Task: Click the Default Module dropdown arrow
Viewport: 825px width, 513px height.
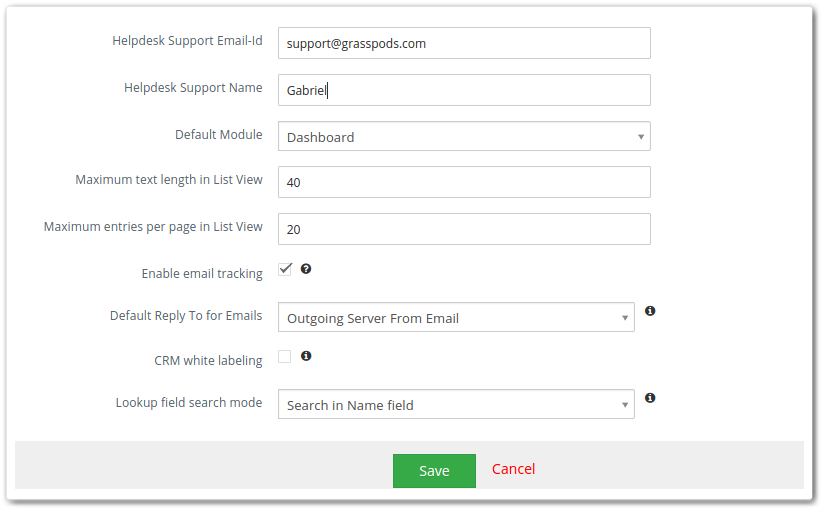Action: pyautogui.click(x=641, y=137)
